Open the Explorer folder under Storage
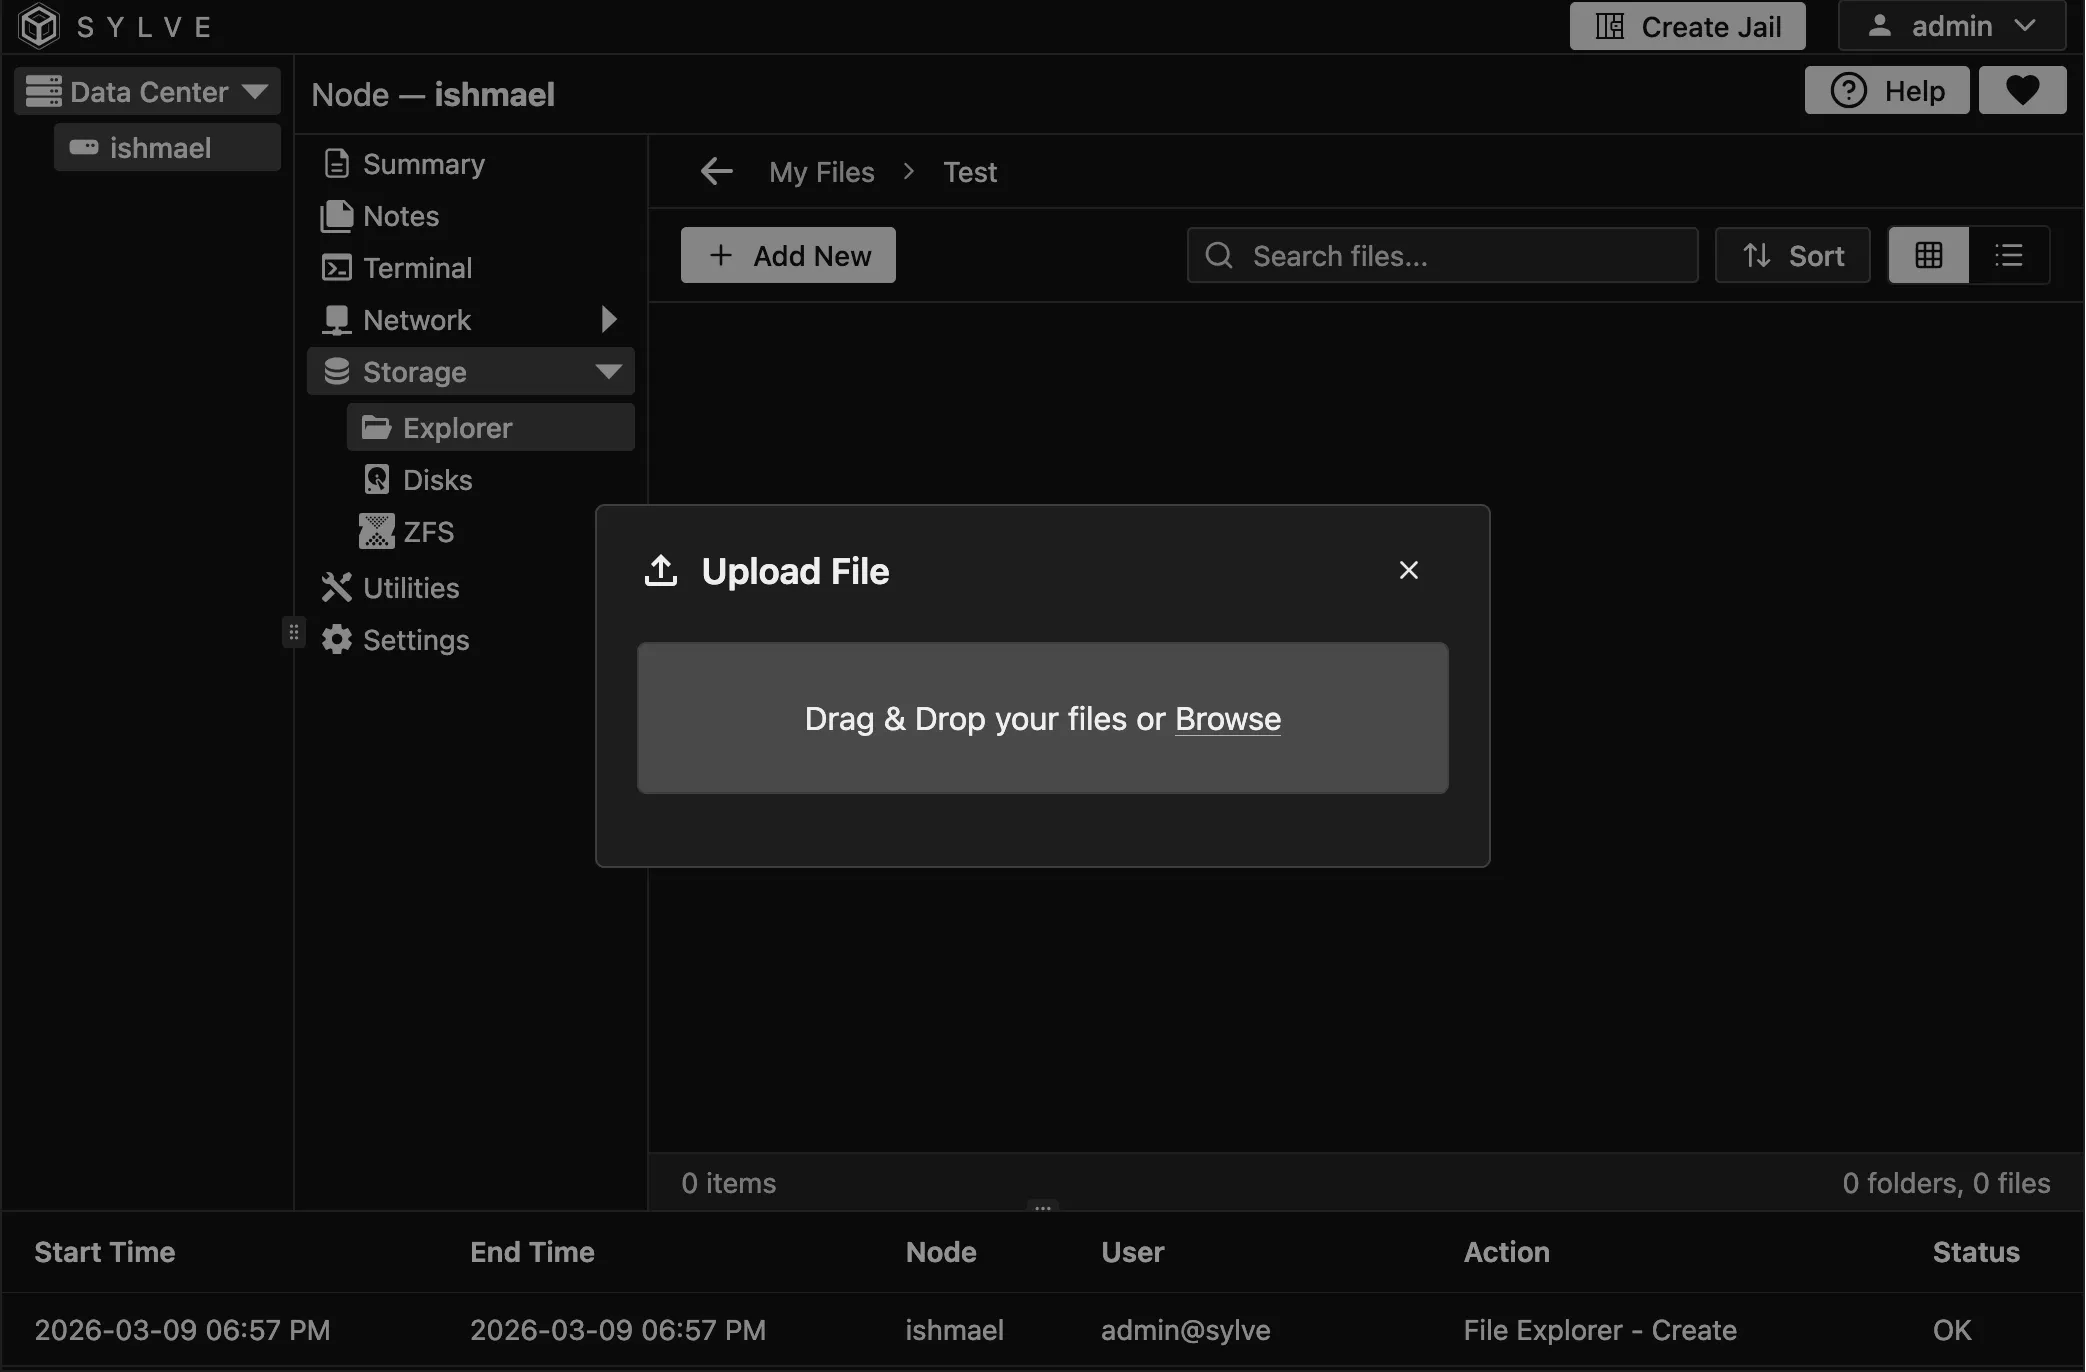2086x1372 pixels. point(456,427)
